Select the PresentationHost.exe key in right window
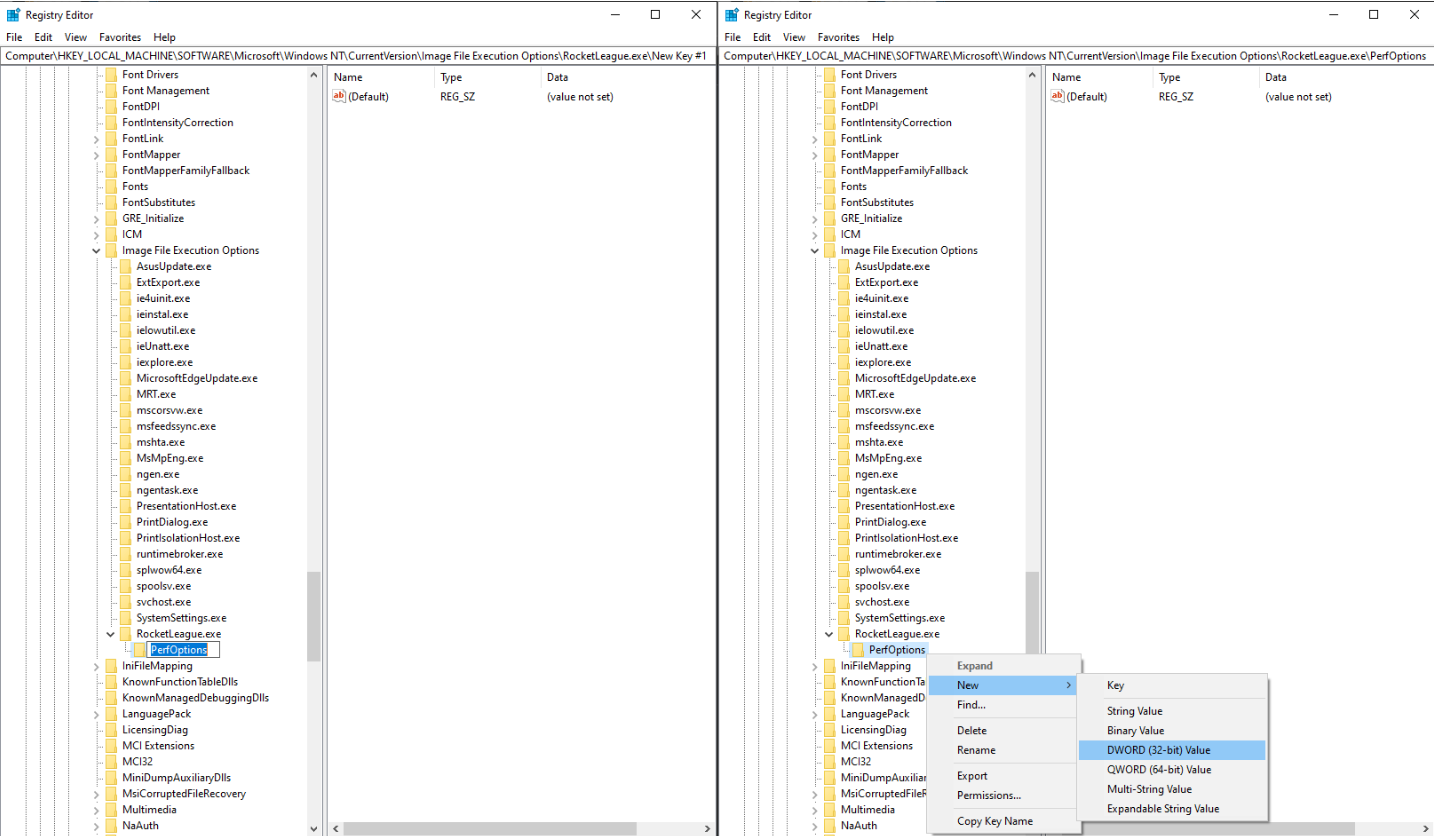Screen dimensions: 1434x836 tap(904, 507)
